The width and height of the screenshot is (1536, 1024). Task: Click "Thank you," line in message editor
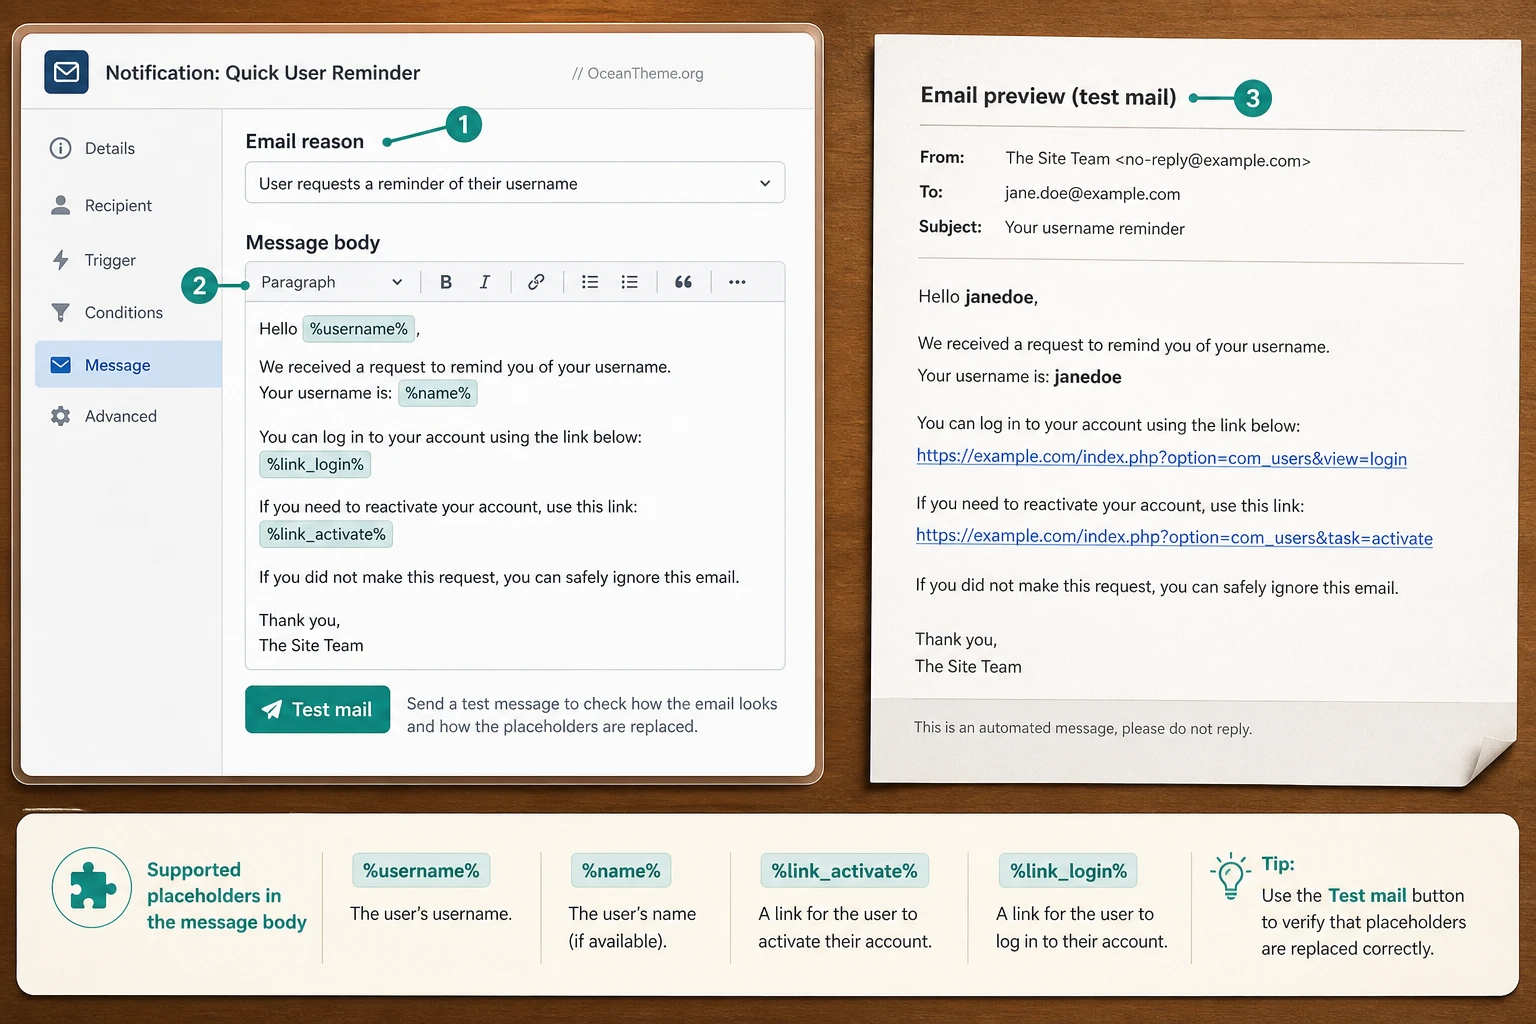click(300, 620)
